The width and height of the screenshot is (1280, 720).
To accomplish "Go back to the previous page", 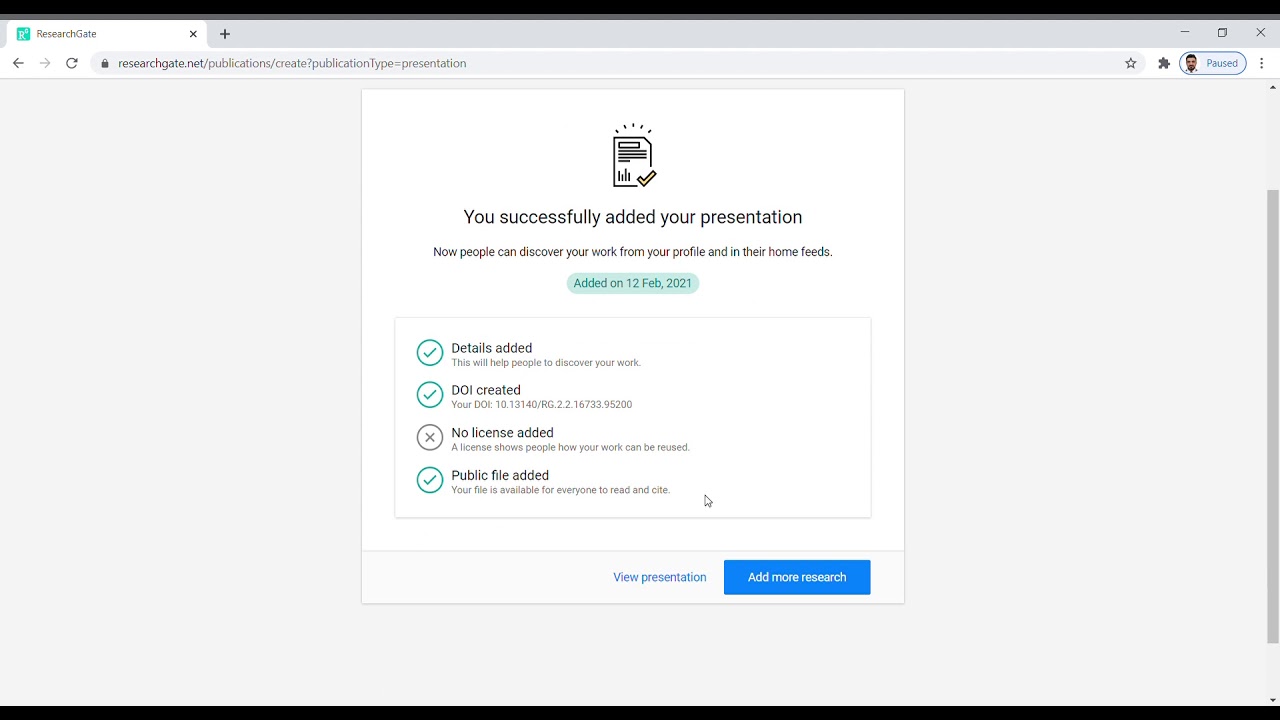I will pyautogui.click(x=18, y=63).
